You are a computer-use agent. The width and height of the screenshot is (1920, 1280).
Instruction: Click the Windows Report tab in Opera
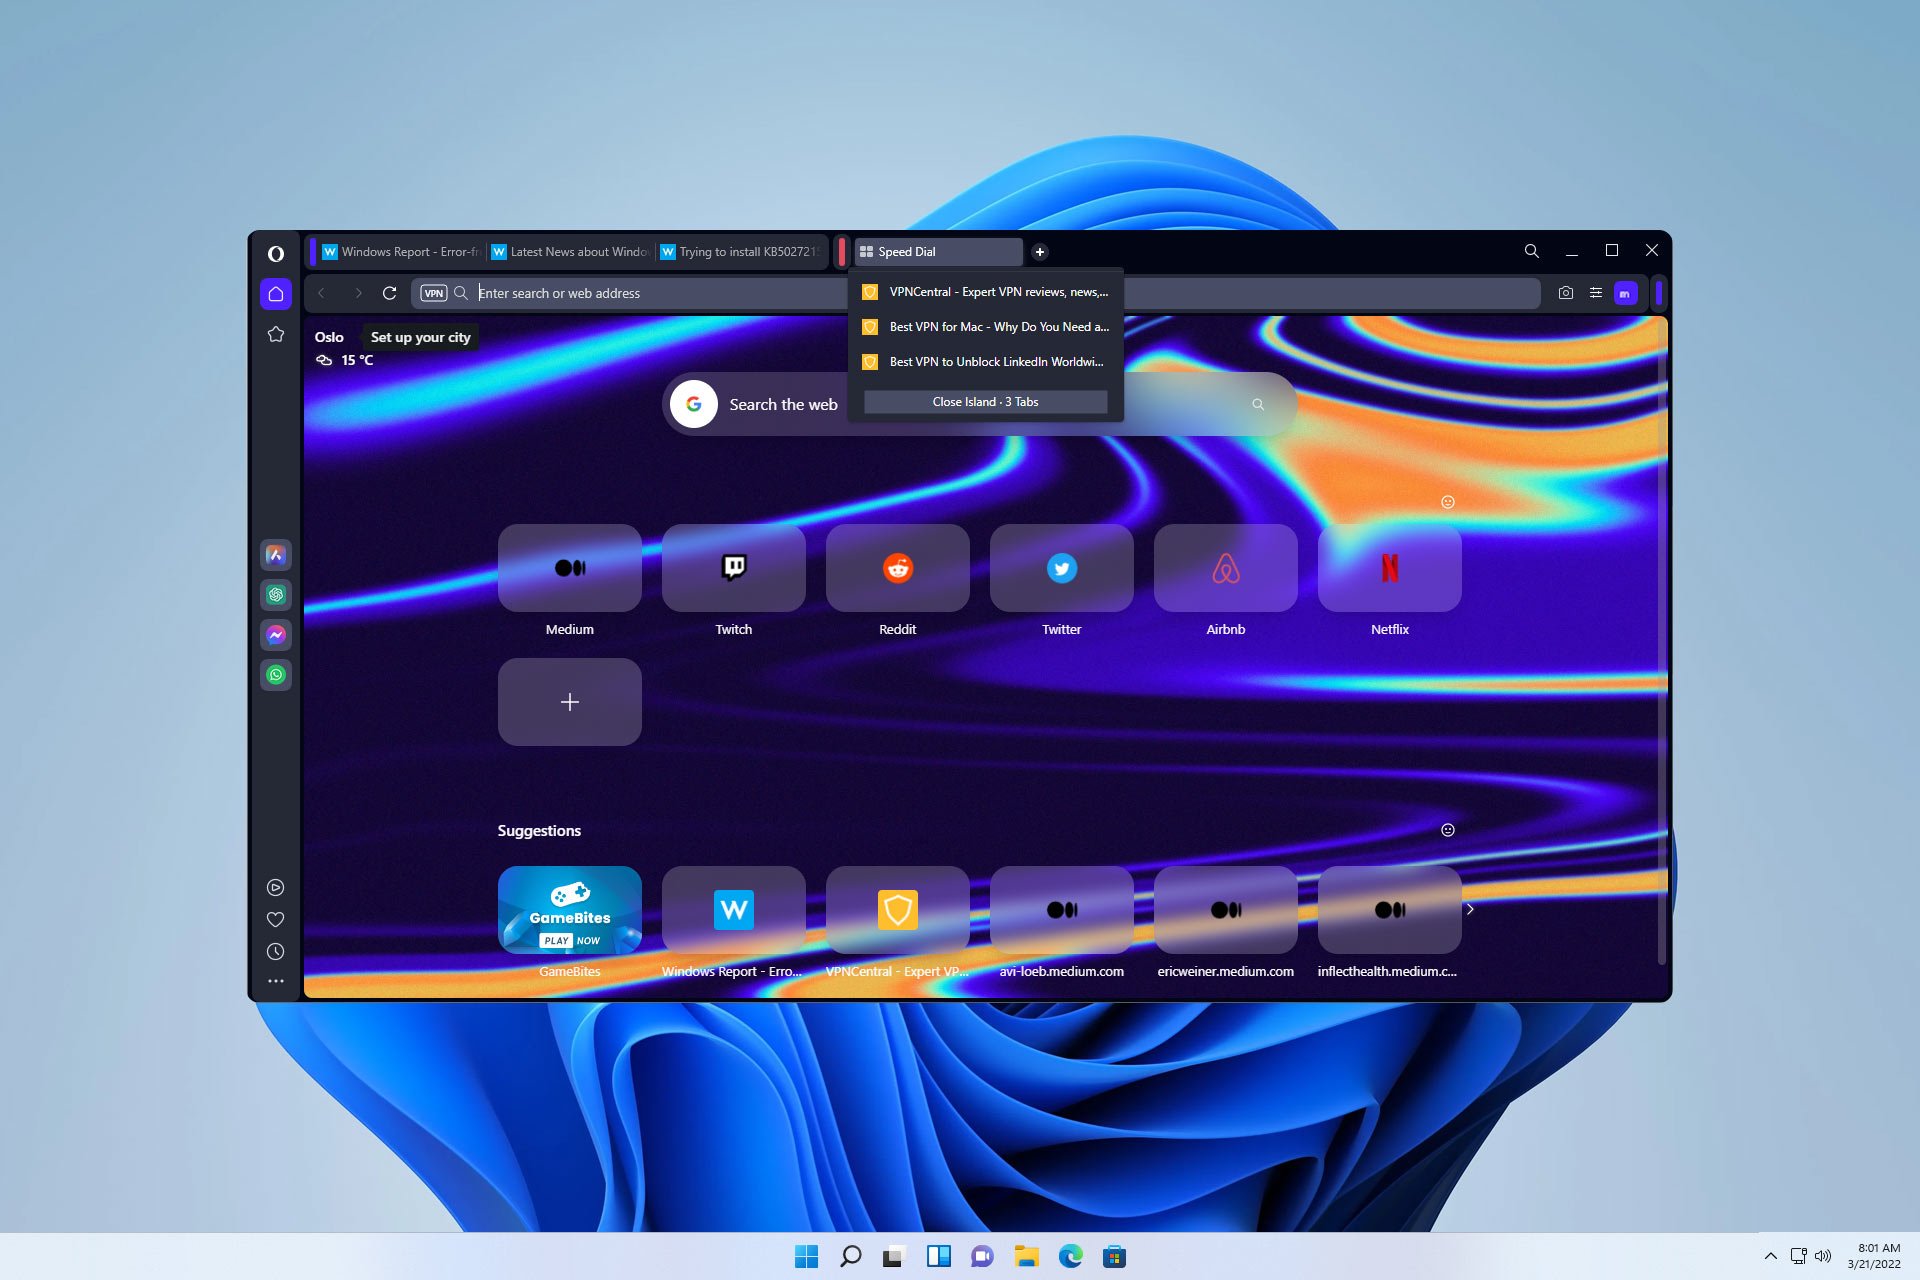[x=400, y=250]
